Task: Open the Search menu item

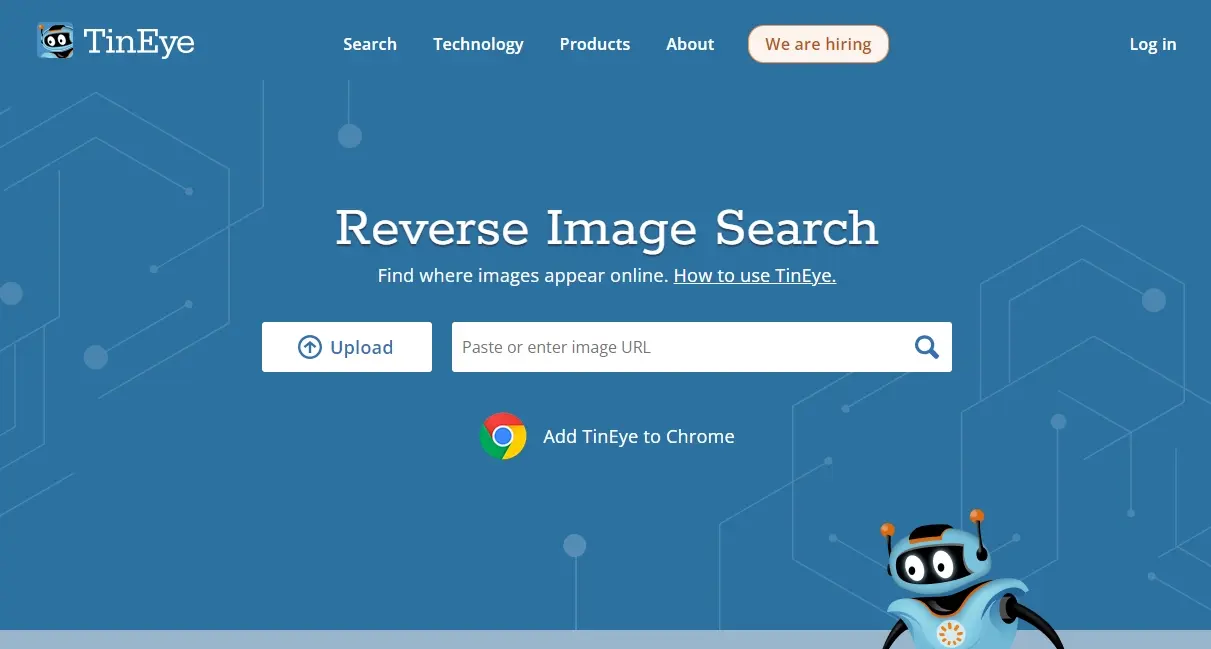Action: click(x=369, y=44)
